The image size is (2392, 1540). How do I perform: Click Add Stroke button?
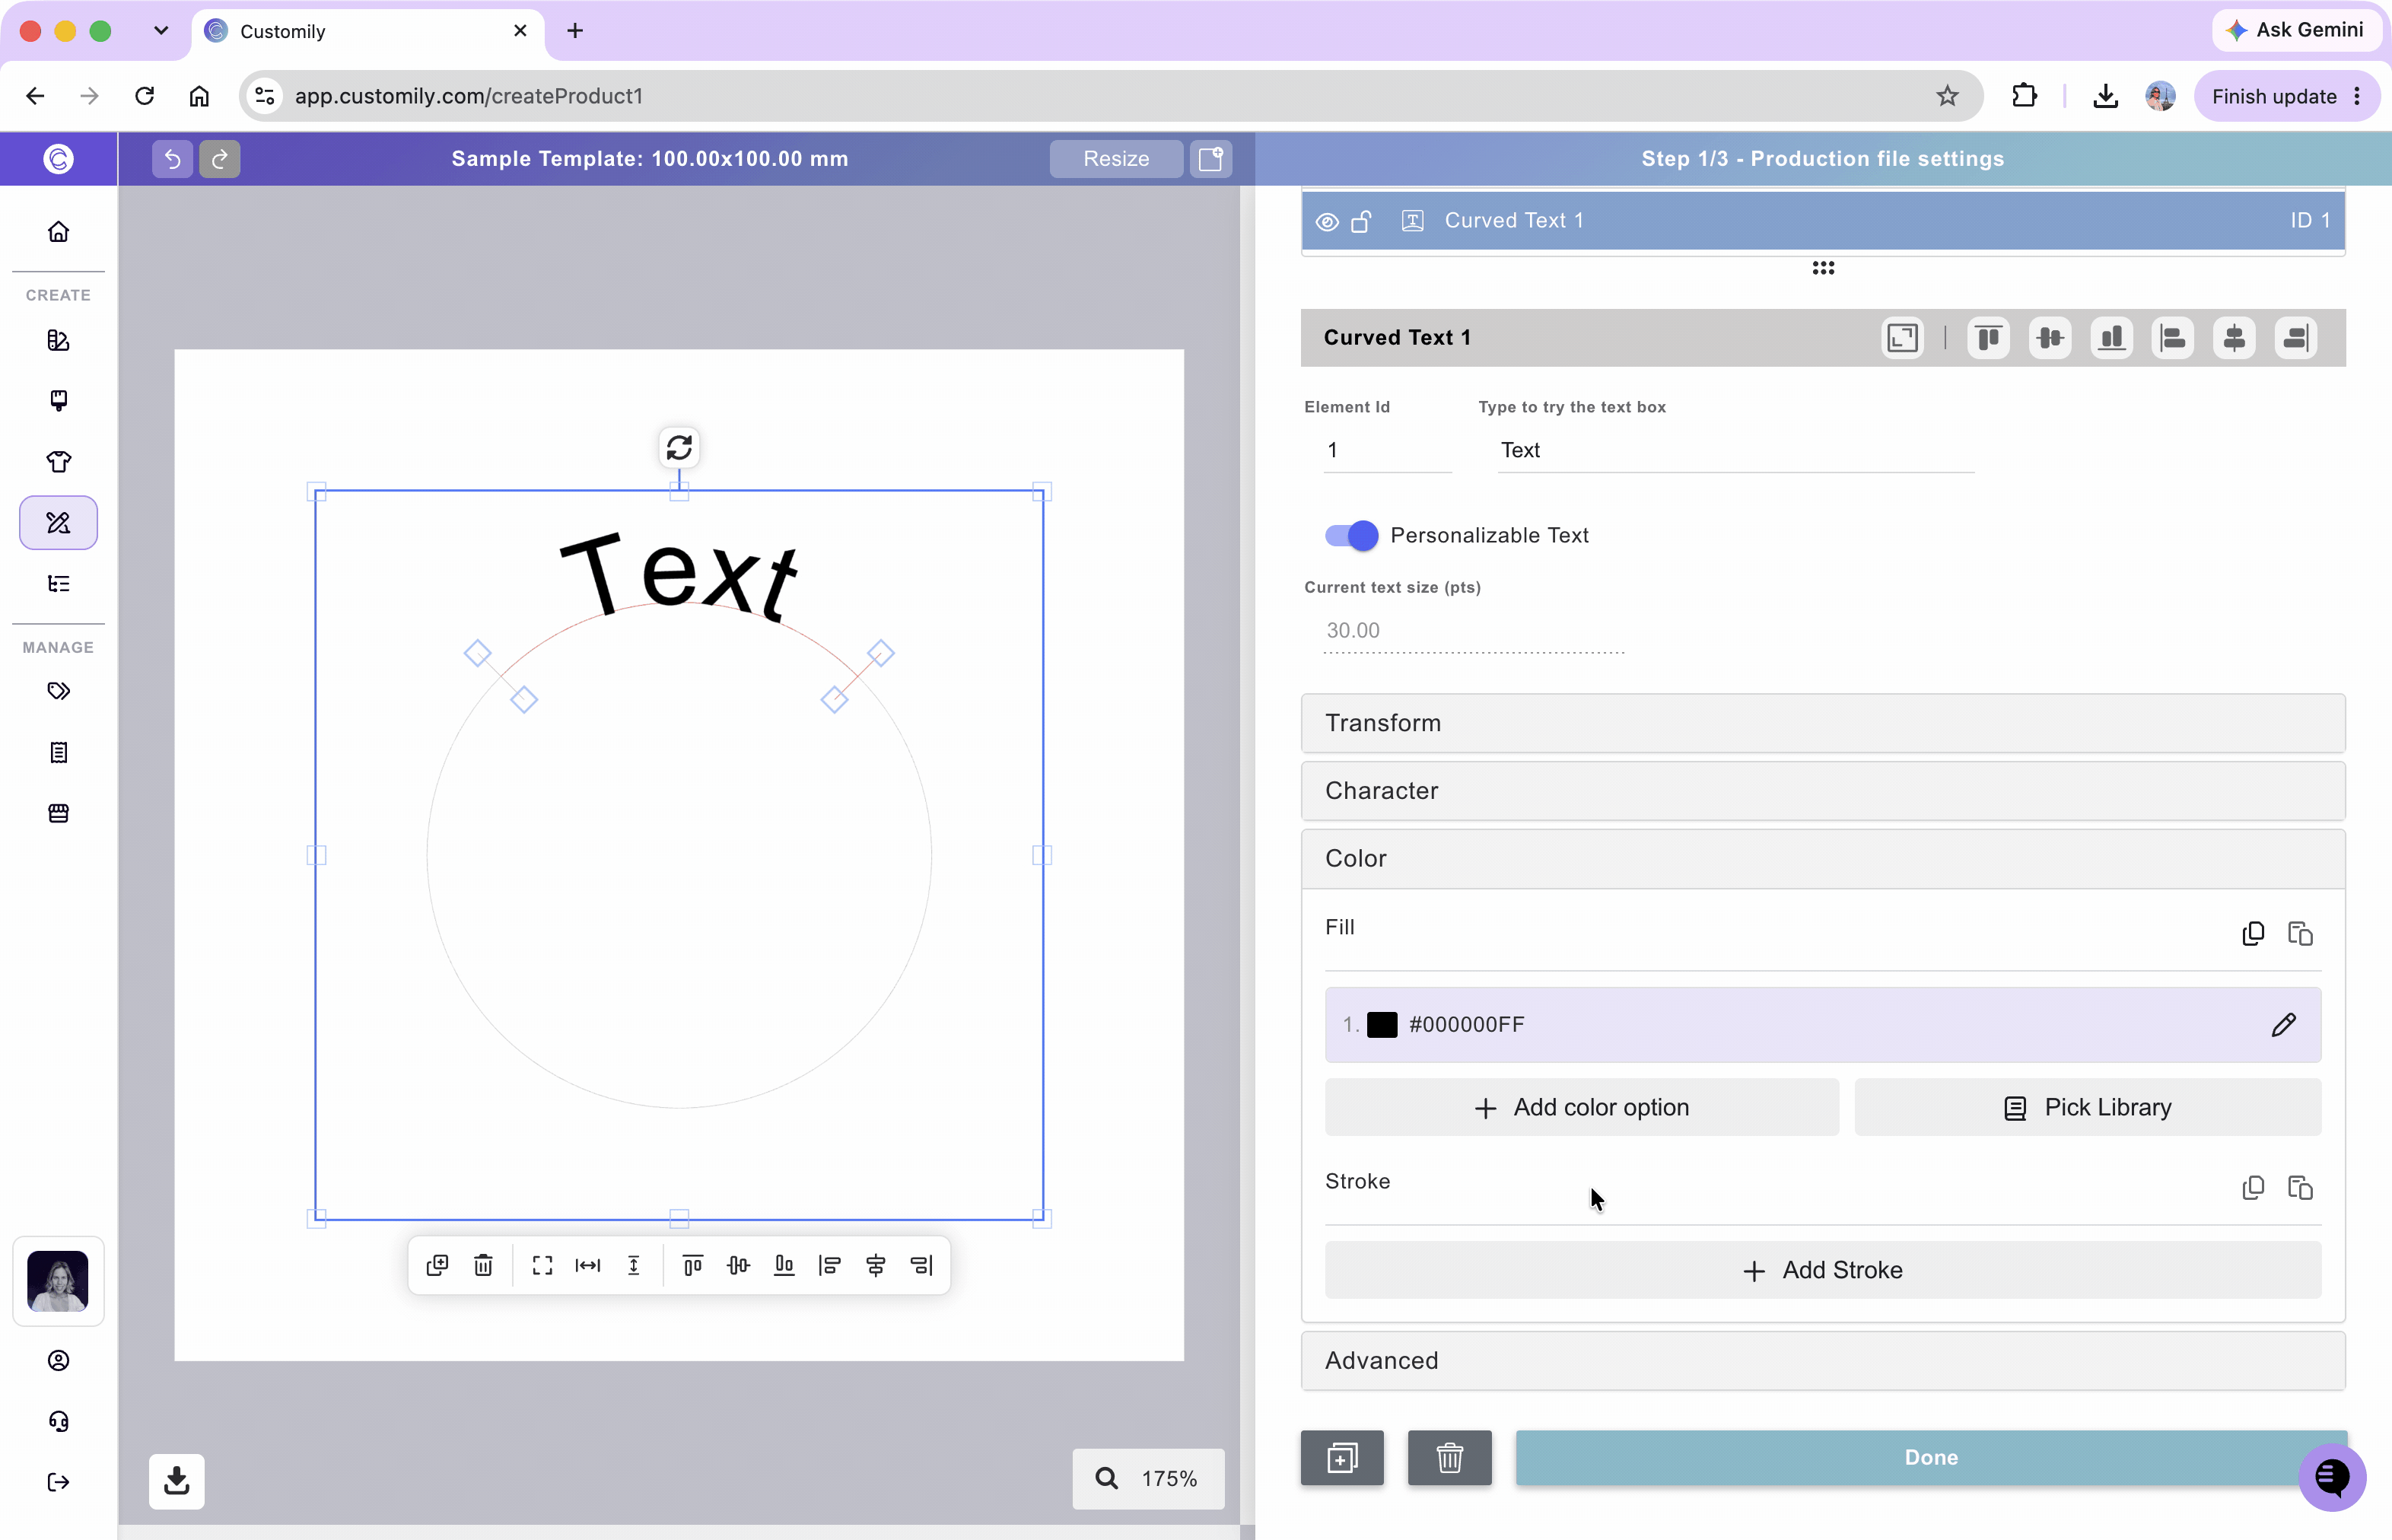click(1822, 1270)
